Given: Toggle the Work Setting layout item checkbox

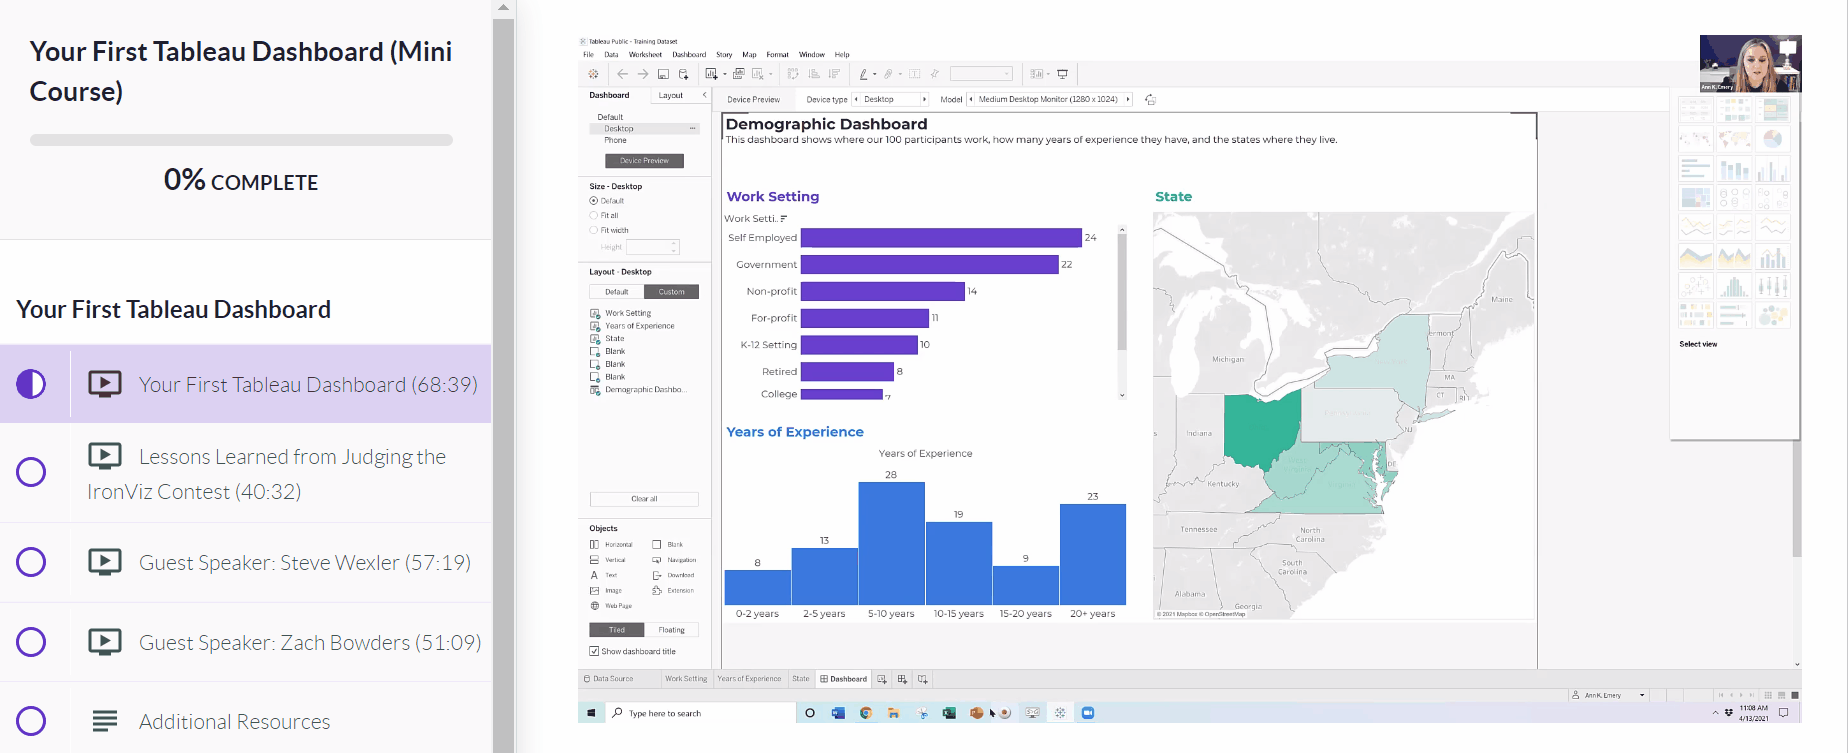Looking at the screenshot, I should click(x=595, y=313).
